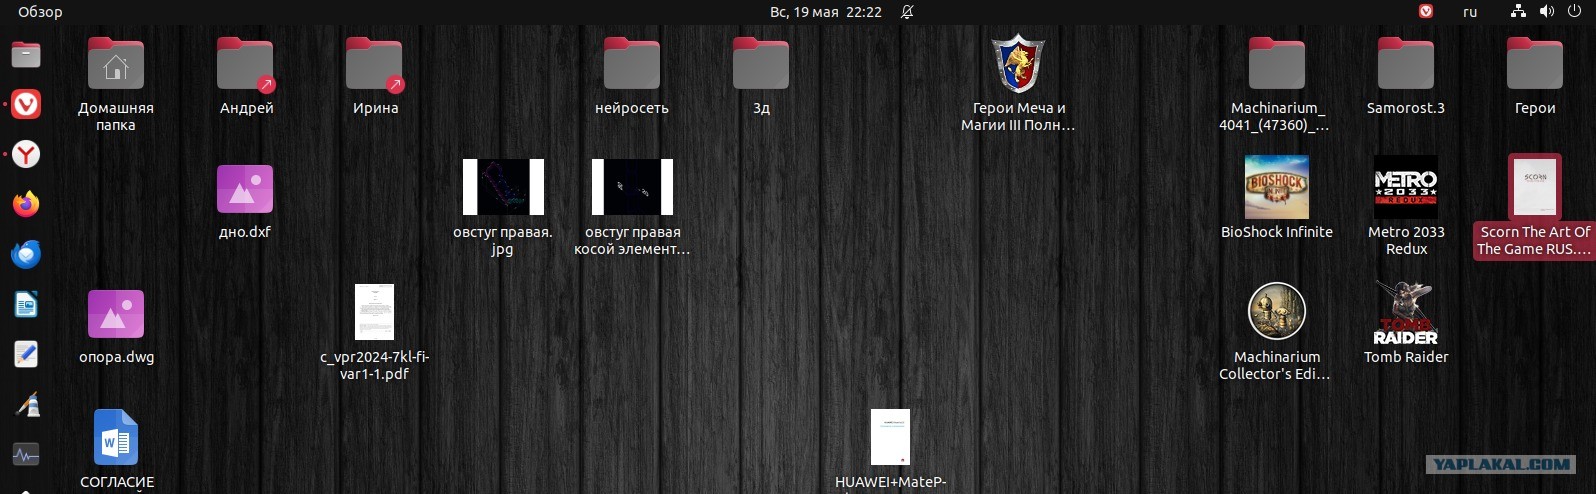This screenshot has width=1596, height=494.
Task: Select the Герои Меча и Магии III launcher
Action: [1018, 84]
